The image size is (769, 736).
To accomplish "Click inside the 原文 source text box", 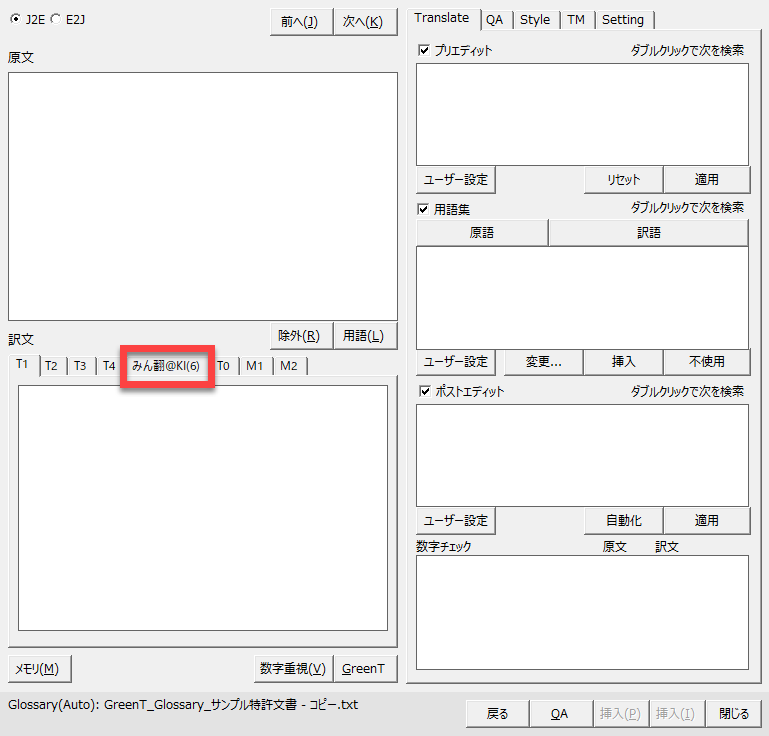I will pos(202,196).
